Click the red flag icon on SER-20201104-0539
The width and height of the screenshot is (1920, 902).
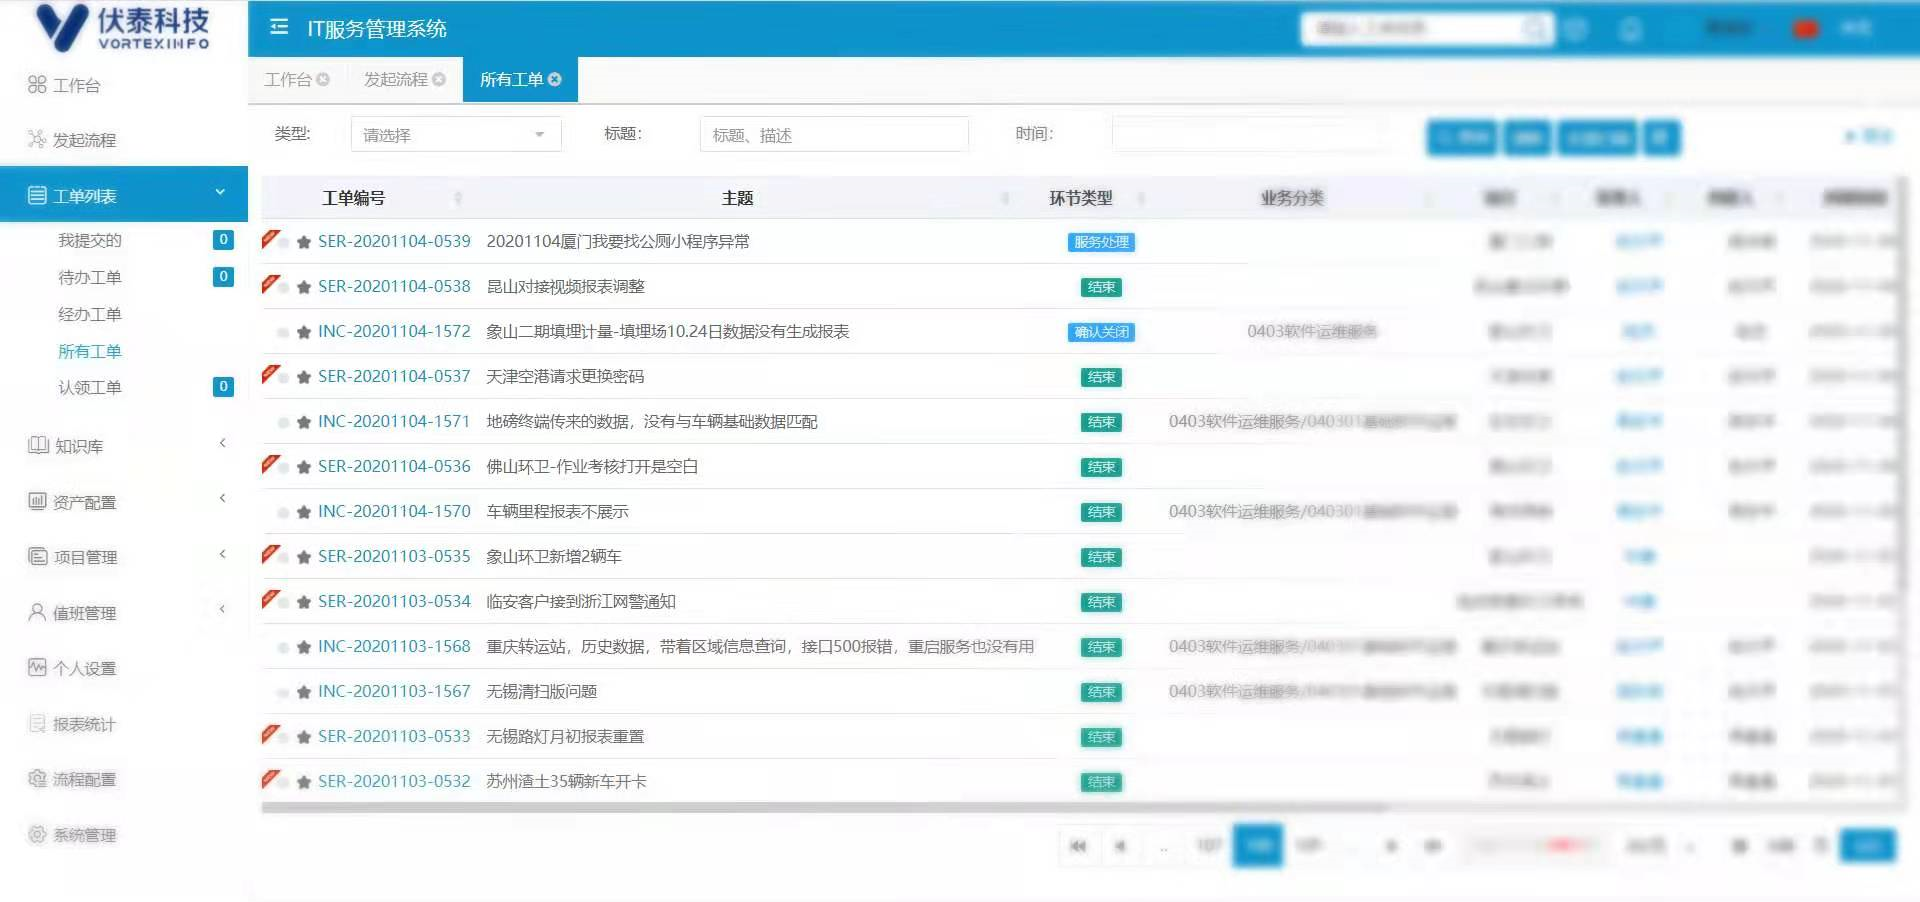click(x=270, y=239)
